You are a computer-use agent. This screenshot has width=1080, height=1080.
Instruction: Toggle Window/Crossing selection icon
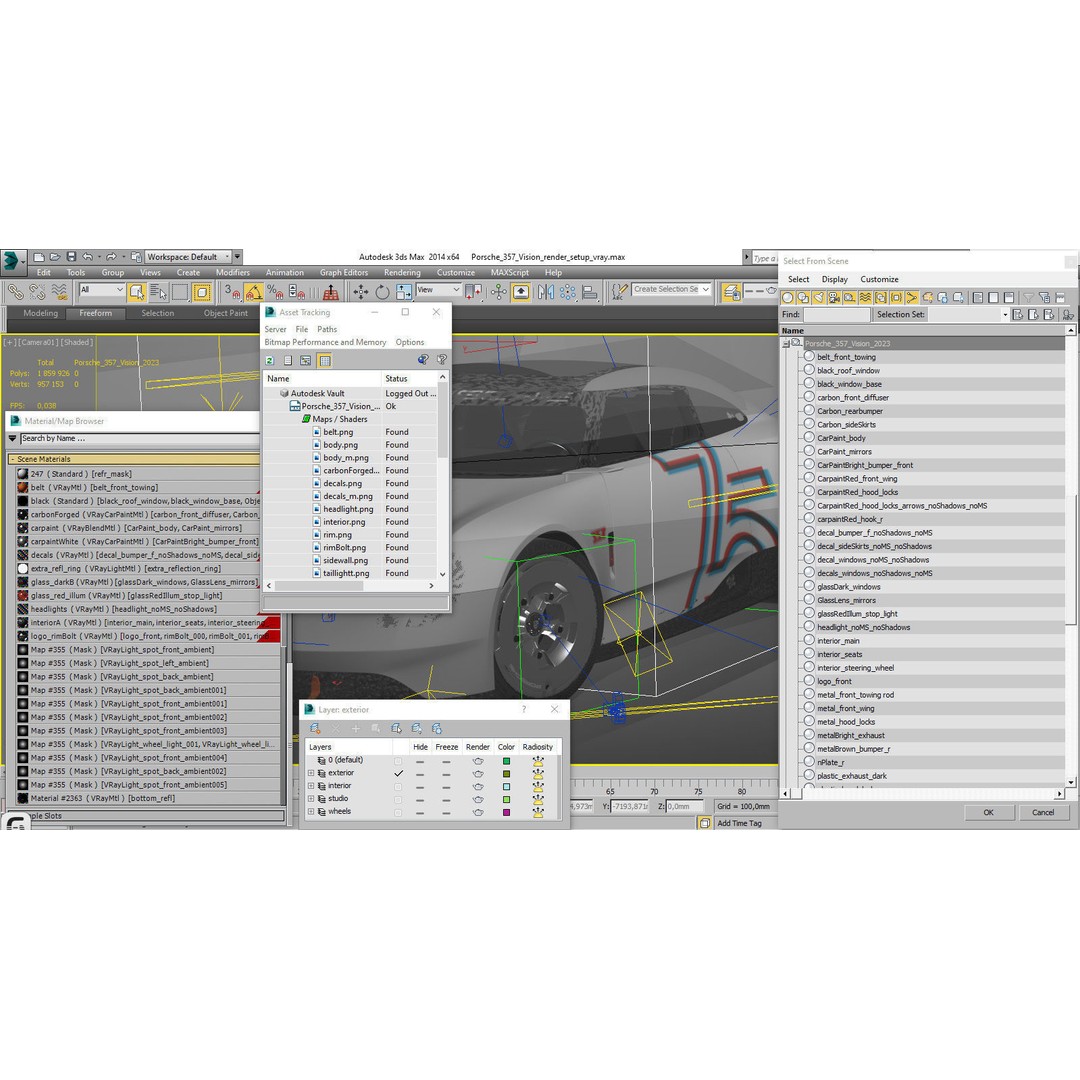(x=202, y=292)
